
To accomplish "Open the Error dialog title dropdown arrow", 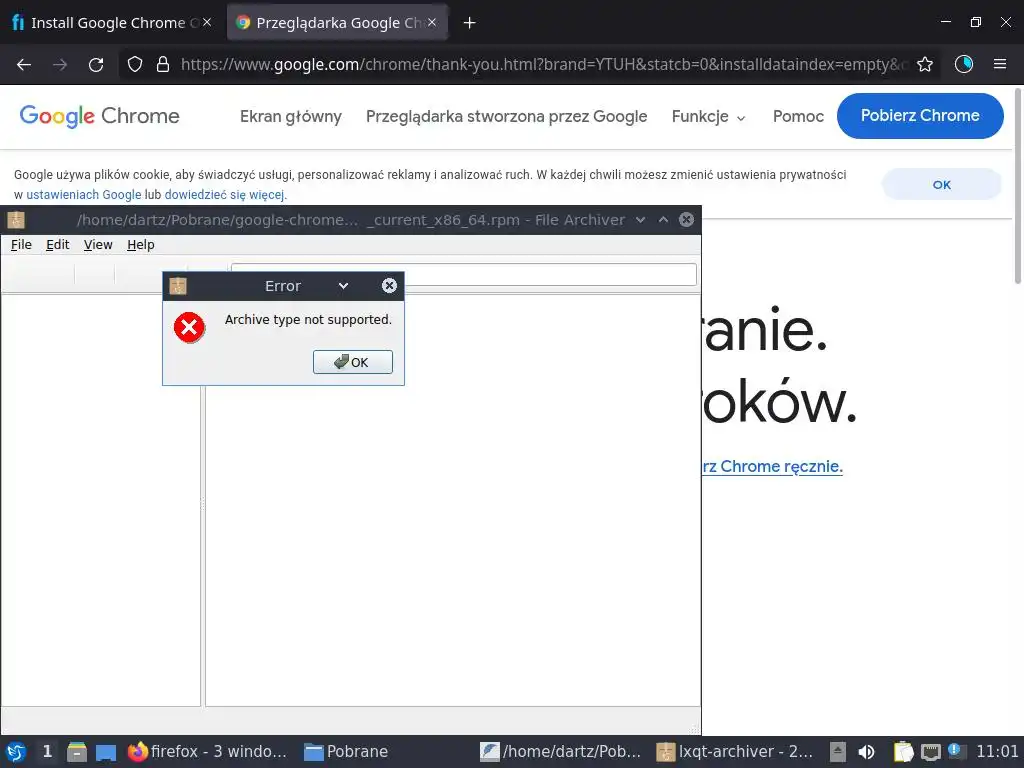I will pos(344,285).
